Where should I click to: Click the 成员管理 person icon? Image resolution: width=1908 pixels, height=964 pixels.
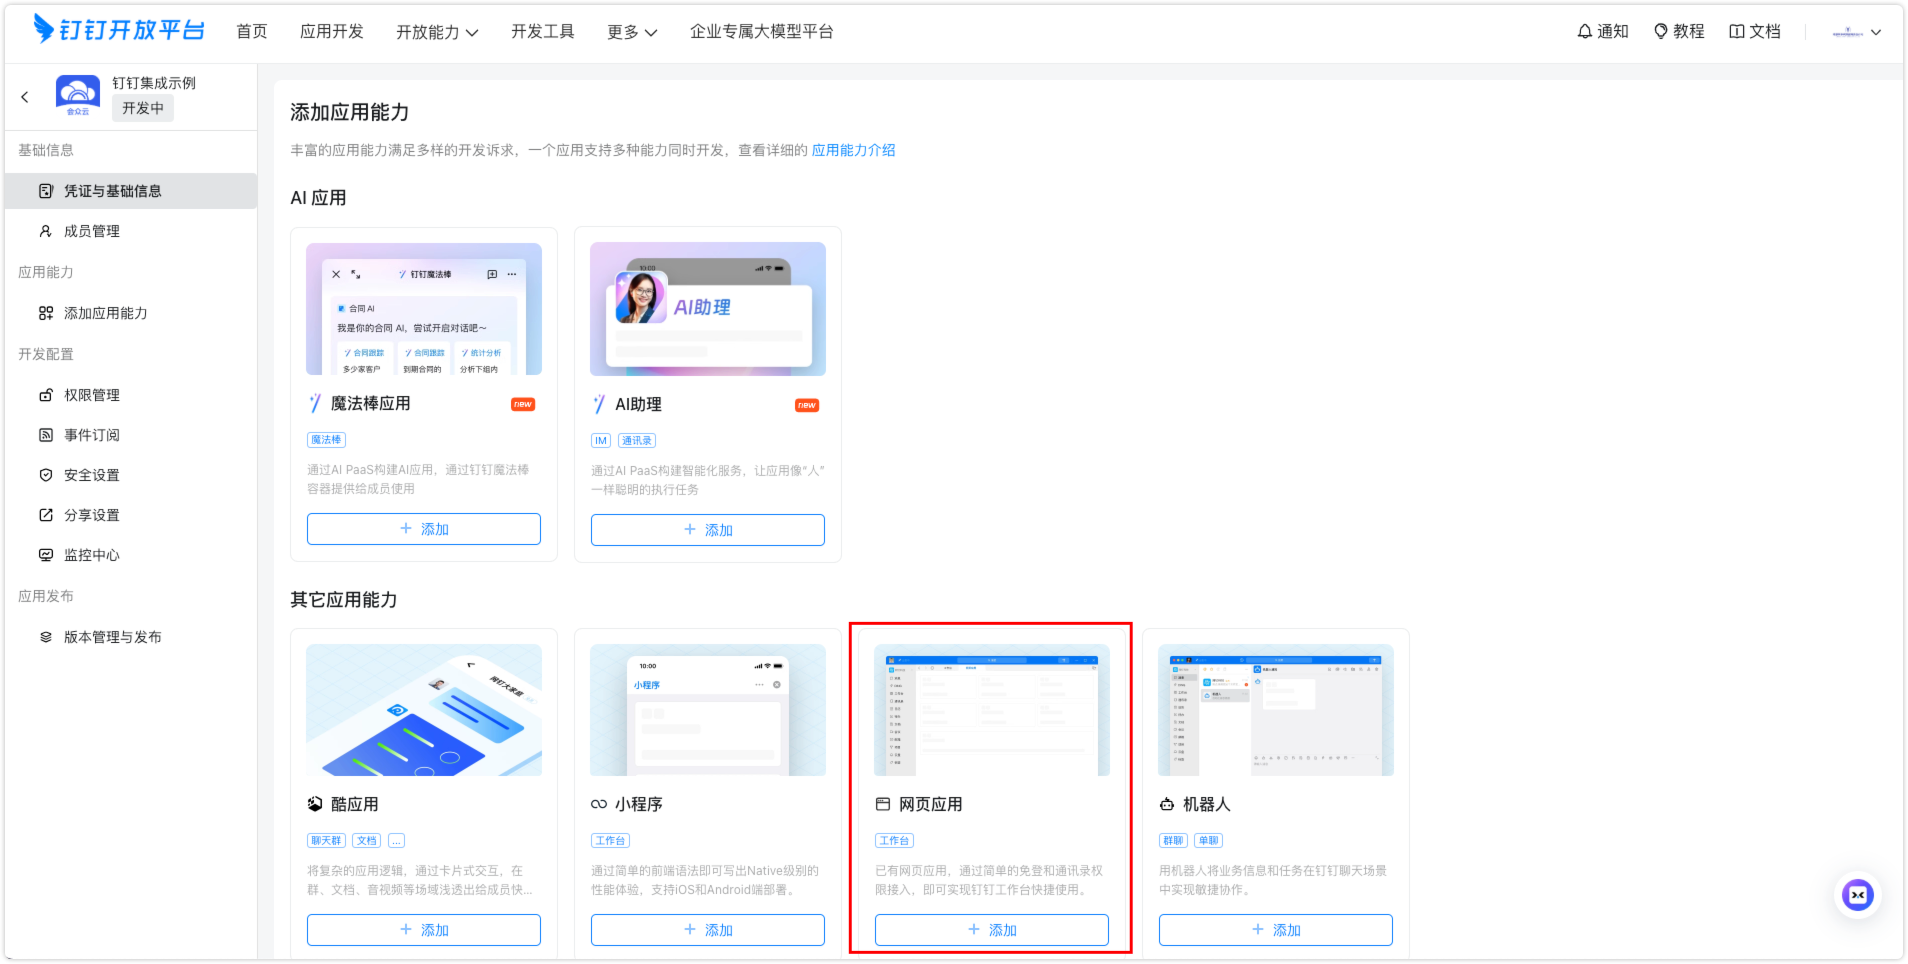click(x=46, y=231)
